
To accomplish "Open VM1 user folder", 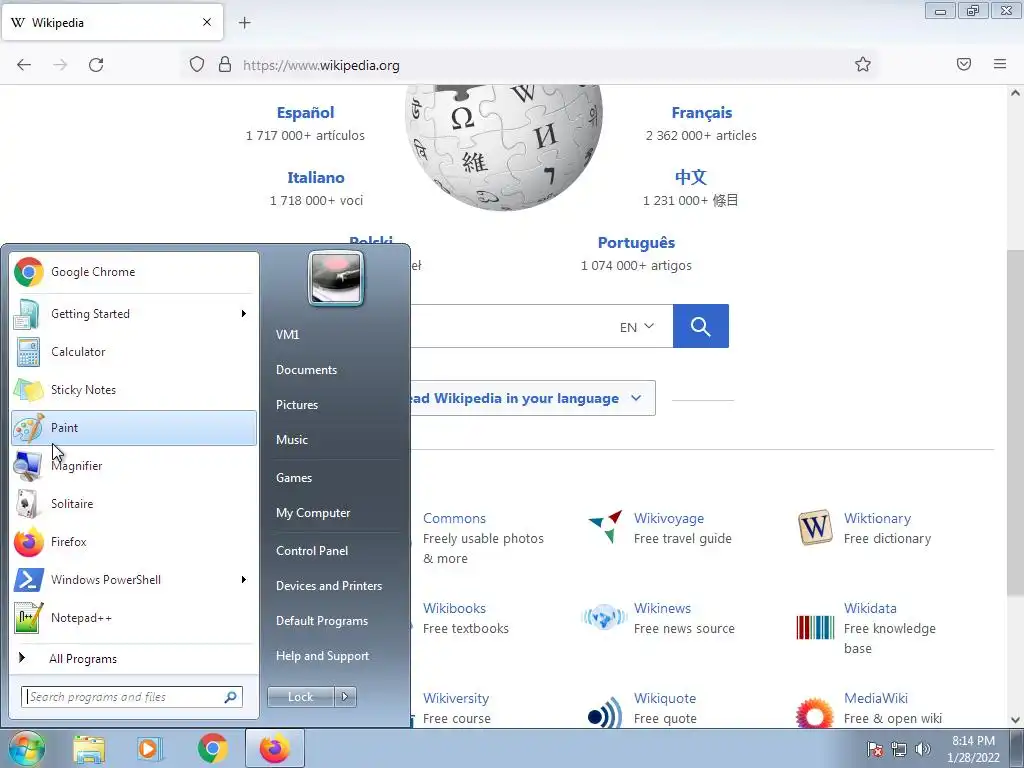I will coord(287,334).
